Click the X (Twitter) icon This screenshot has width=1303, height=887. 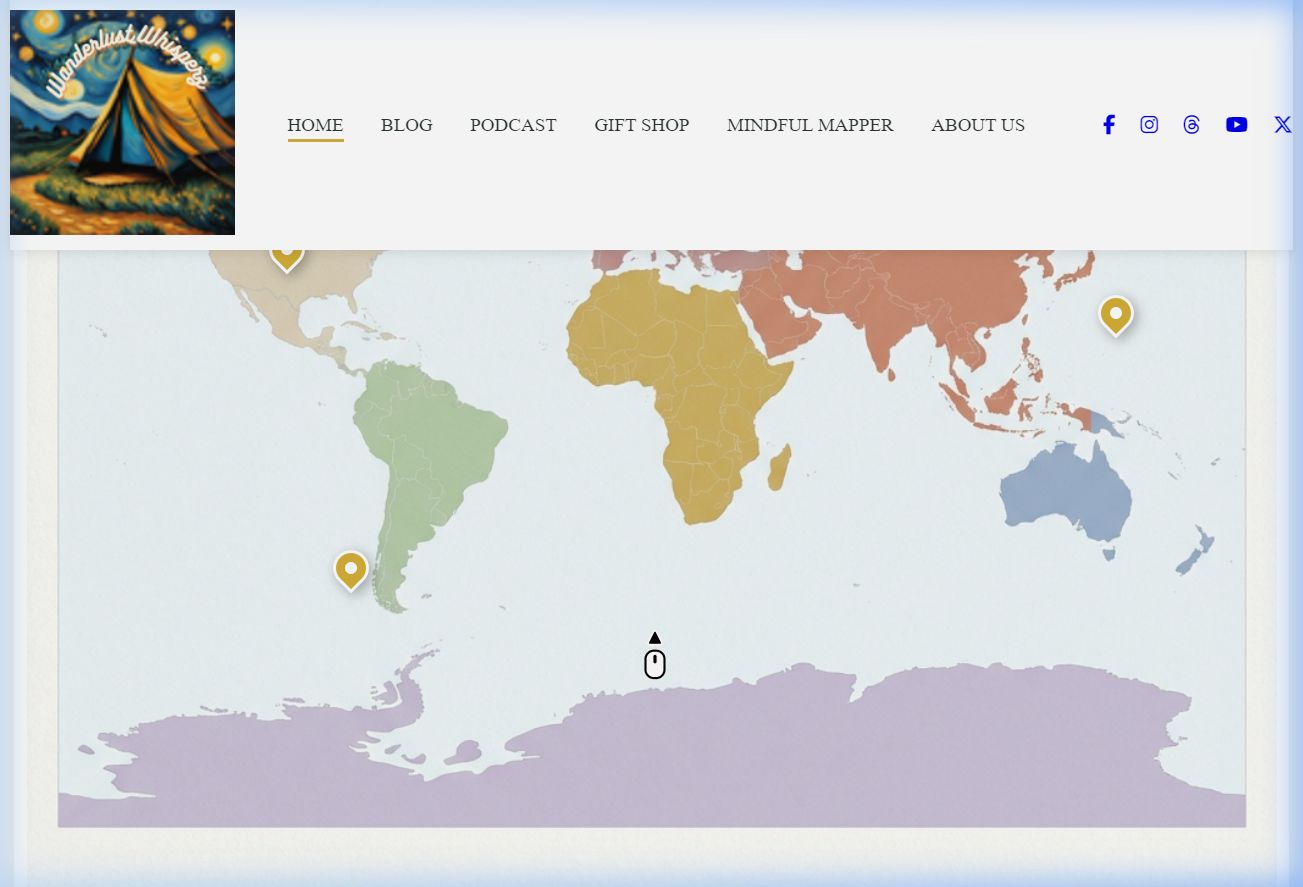tap(1282, 125)
